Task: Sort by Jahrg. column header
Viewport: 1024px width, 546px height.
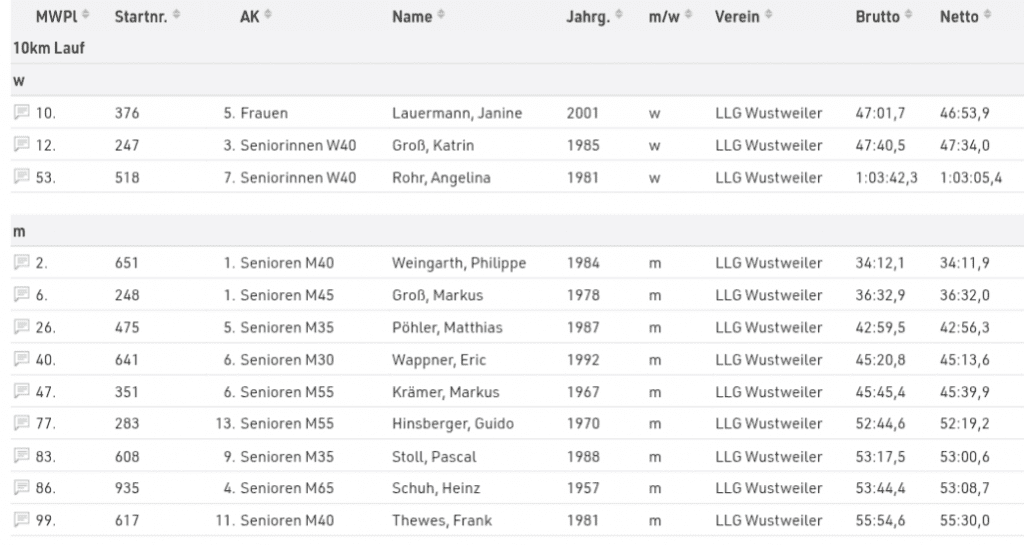Action: 618,17
